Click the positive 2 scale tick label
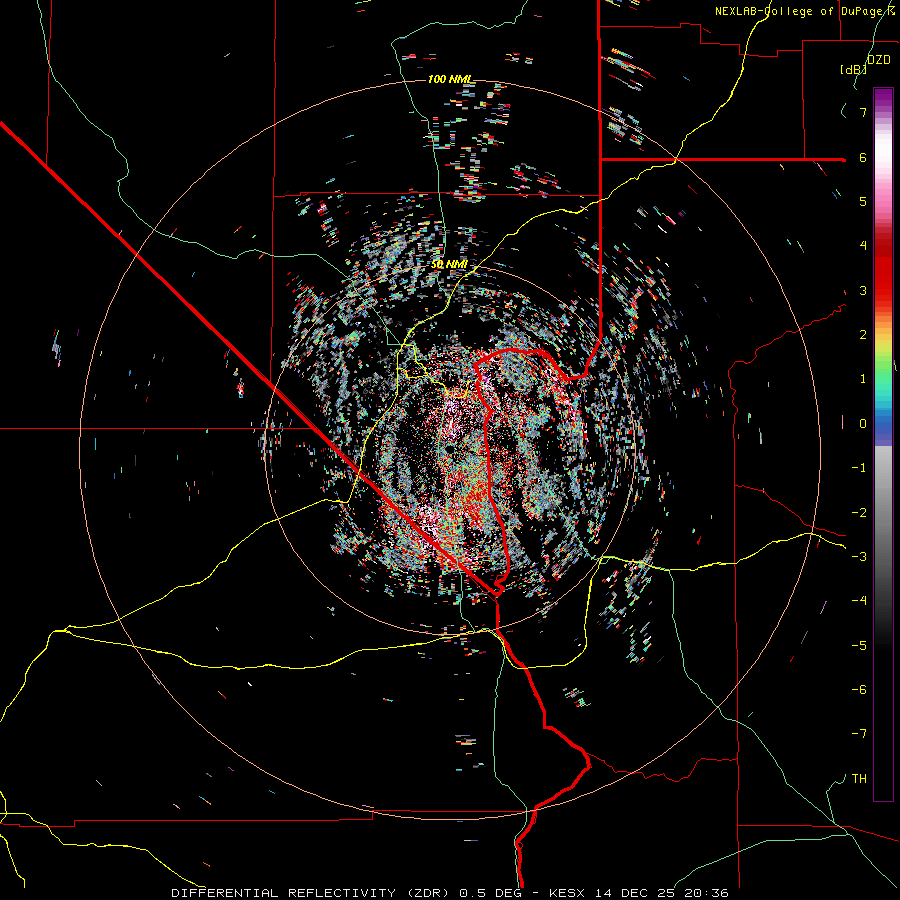This screenshot has height=900, width=900. 863,335
